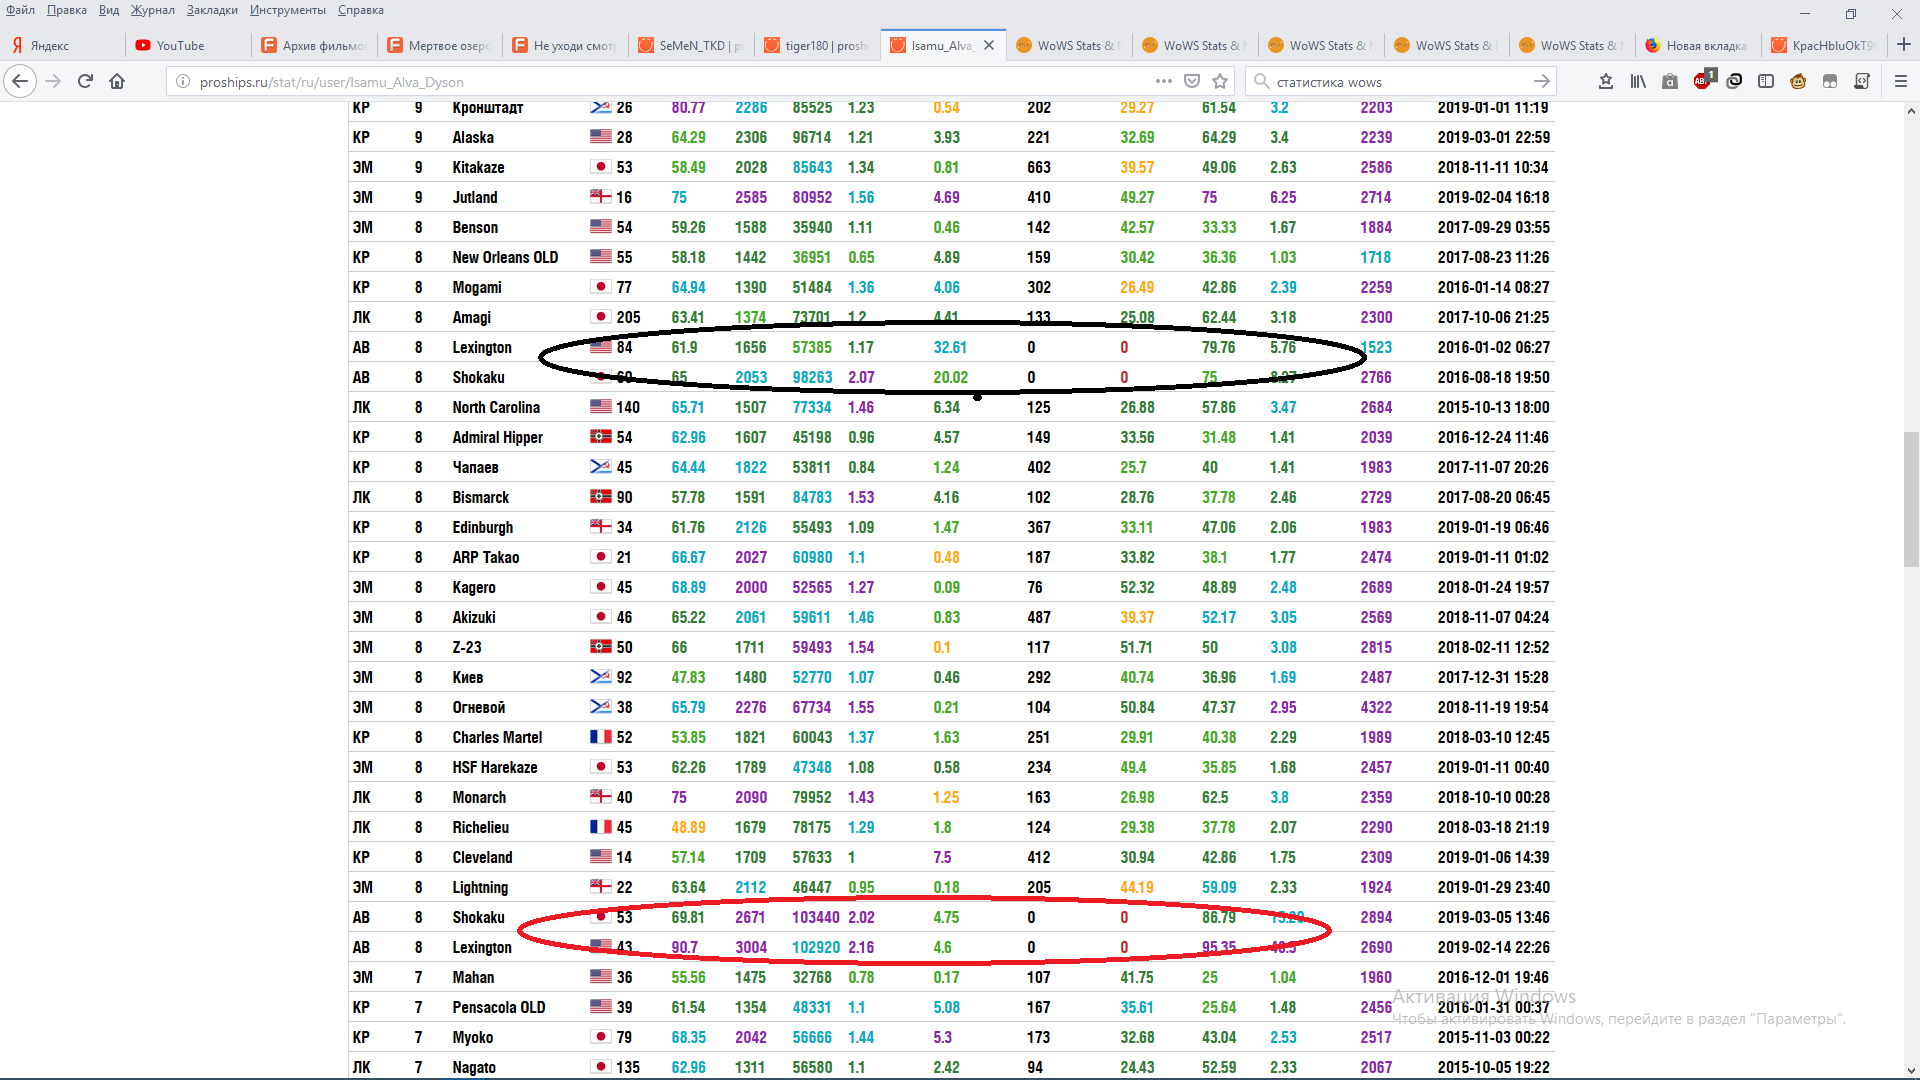The width and height of the screenshot is (1920, 1080).
Task: Switch to the tiger180 proships tab
Action: (x=818, y=45)
